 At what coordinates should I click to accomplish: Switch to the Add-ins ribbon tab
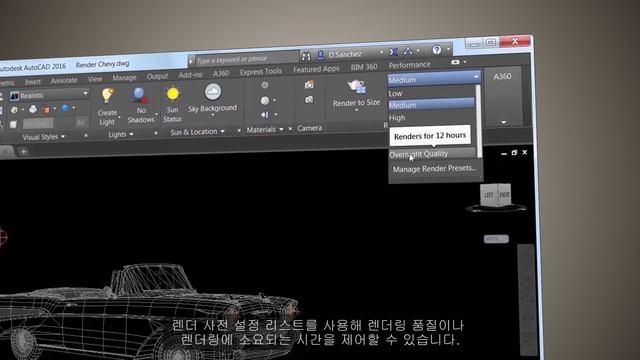[190, 75]
